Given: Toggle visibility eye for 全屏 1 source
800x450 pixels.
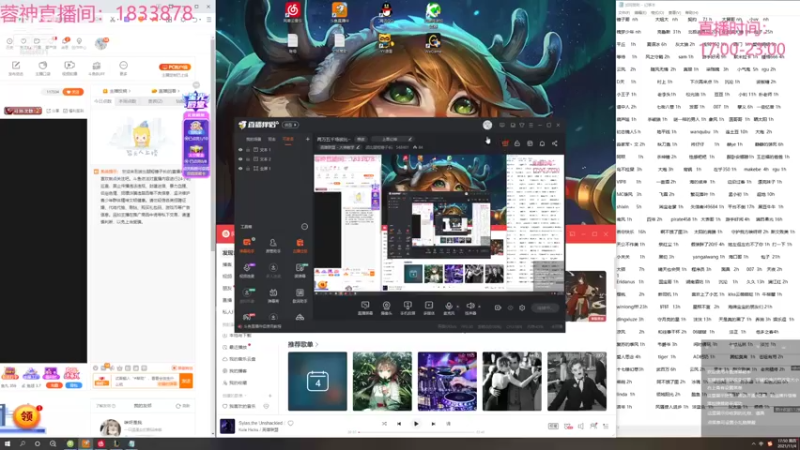Looking at the screenshot, I should point(240,168).
